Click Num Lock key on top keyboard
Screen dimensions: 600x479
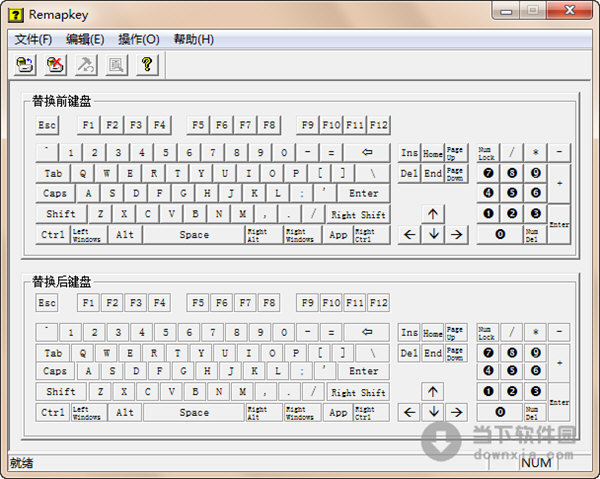(x=488, y=153)
